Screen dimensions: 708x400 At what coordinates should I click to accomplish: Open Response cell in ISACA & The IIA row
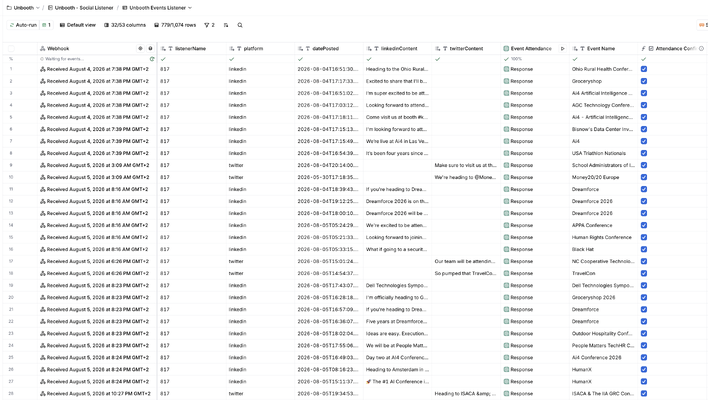point(535,394)
